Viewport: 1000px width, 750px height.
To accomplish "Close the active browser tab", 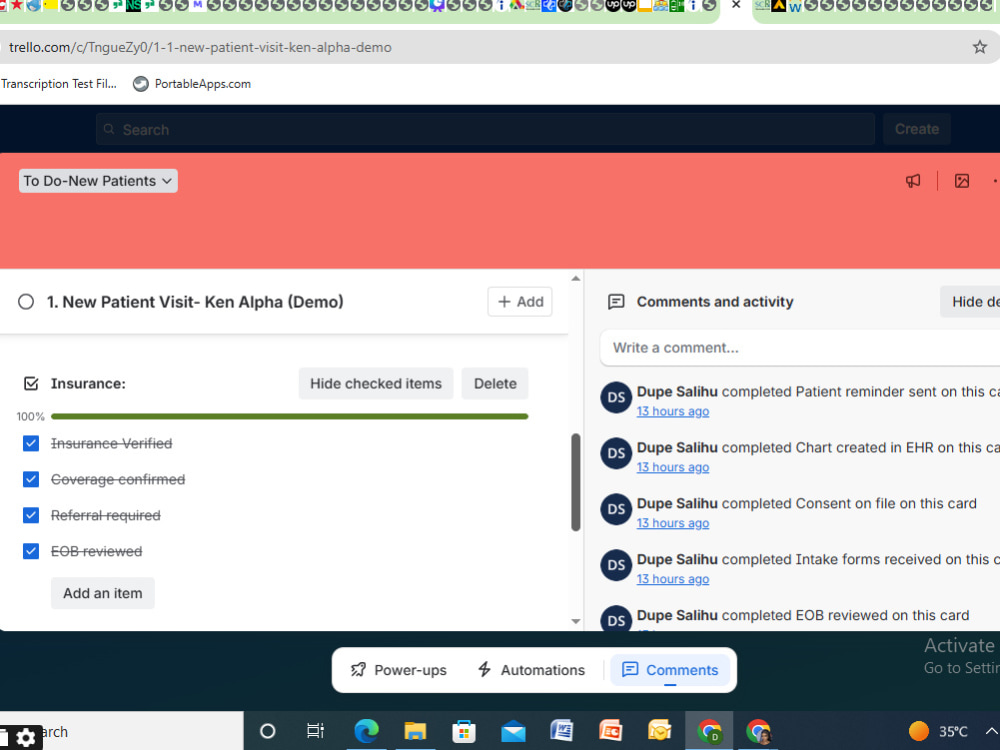I will pyautogui.click(x=736, y=5).
